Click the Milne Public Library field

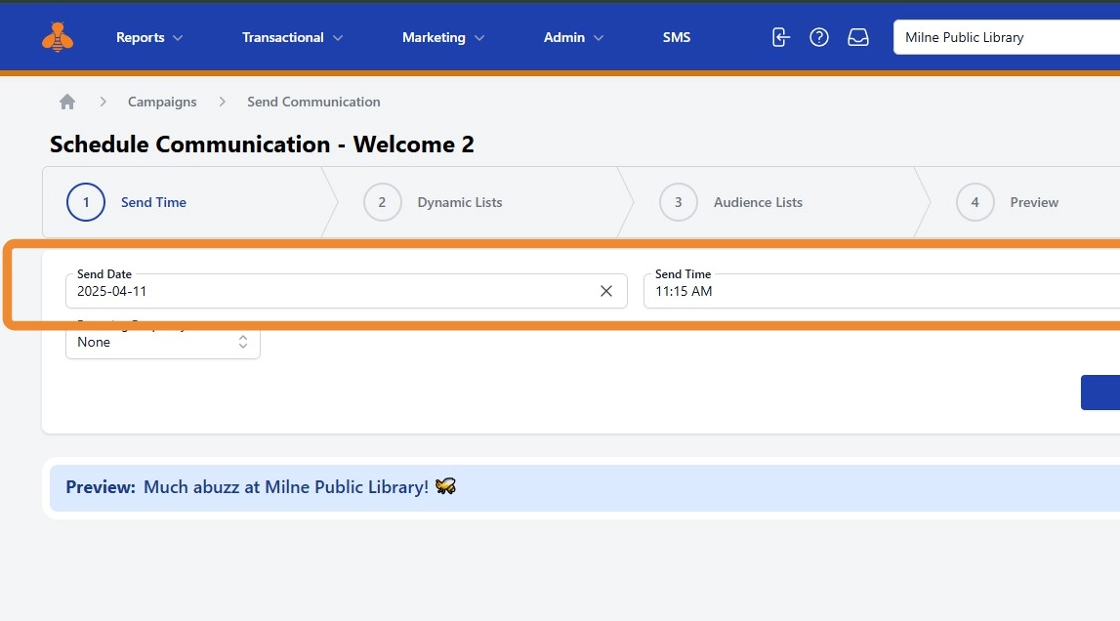pos(1006,37)
